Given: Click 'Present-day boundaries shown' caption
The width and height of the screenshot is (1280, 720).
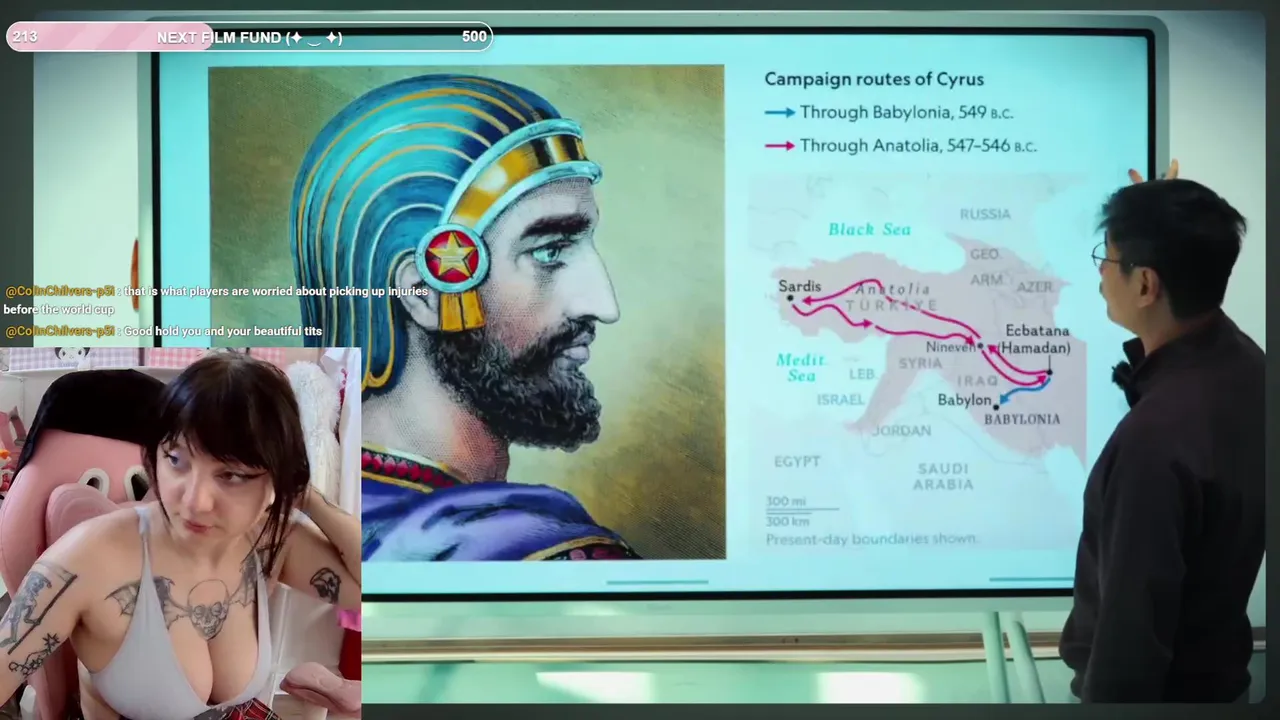Looking at the screenshot, I should pyautogui.click(x=871, y=539).
